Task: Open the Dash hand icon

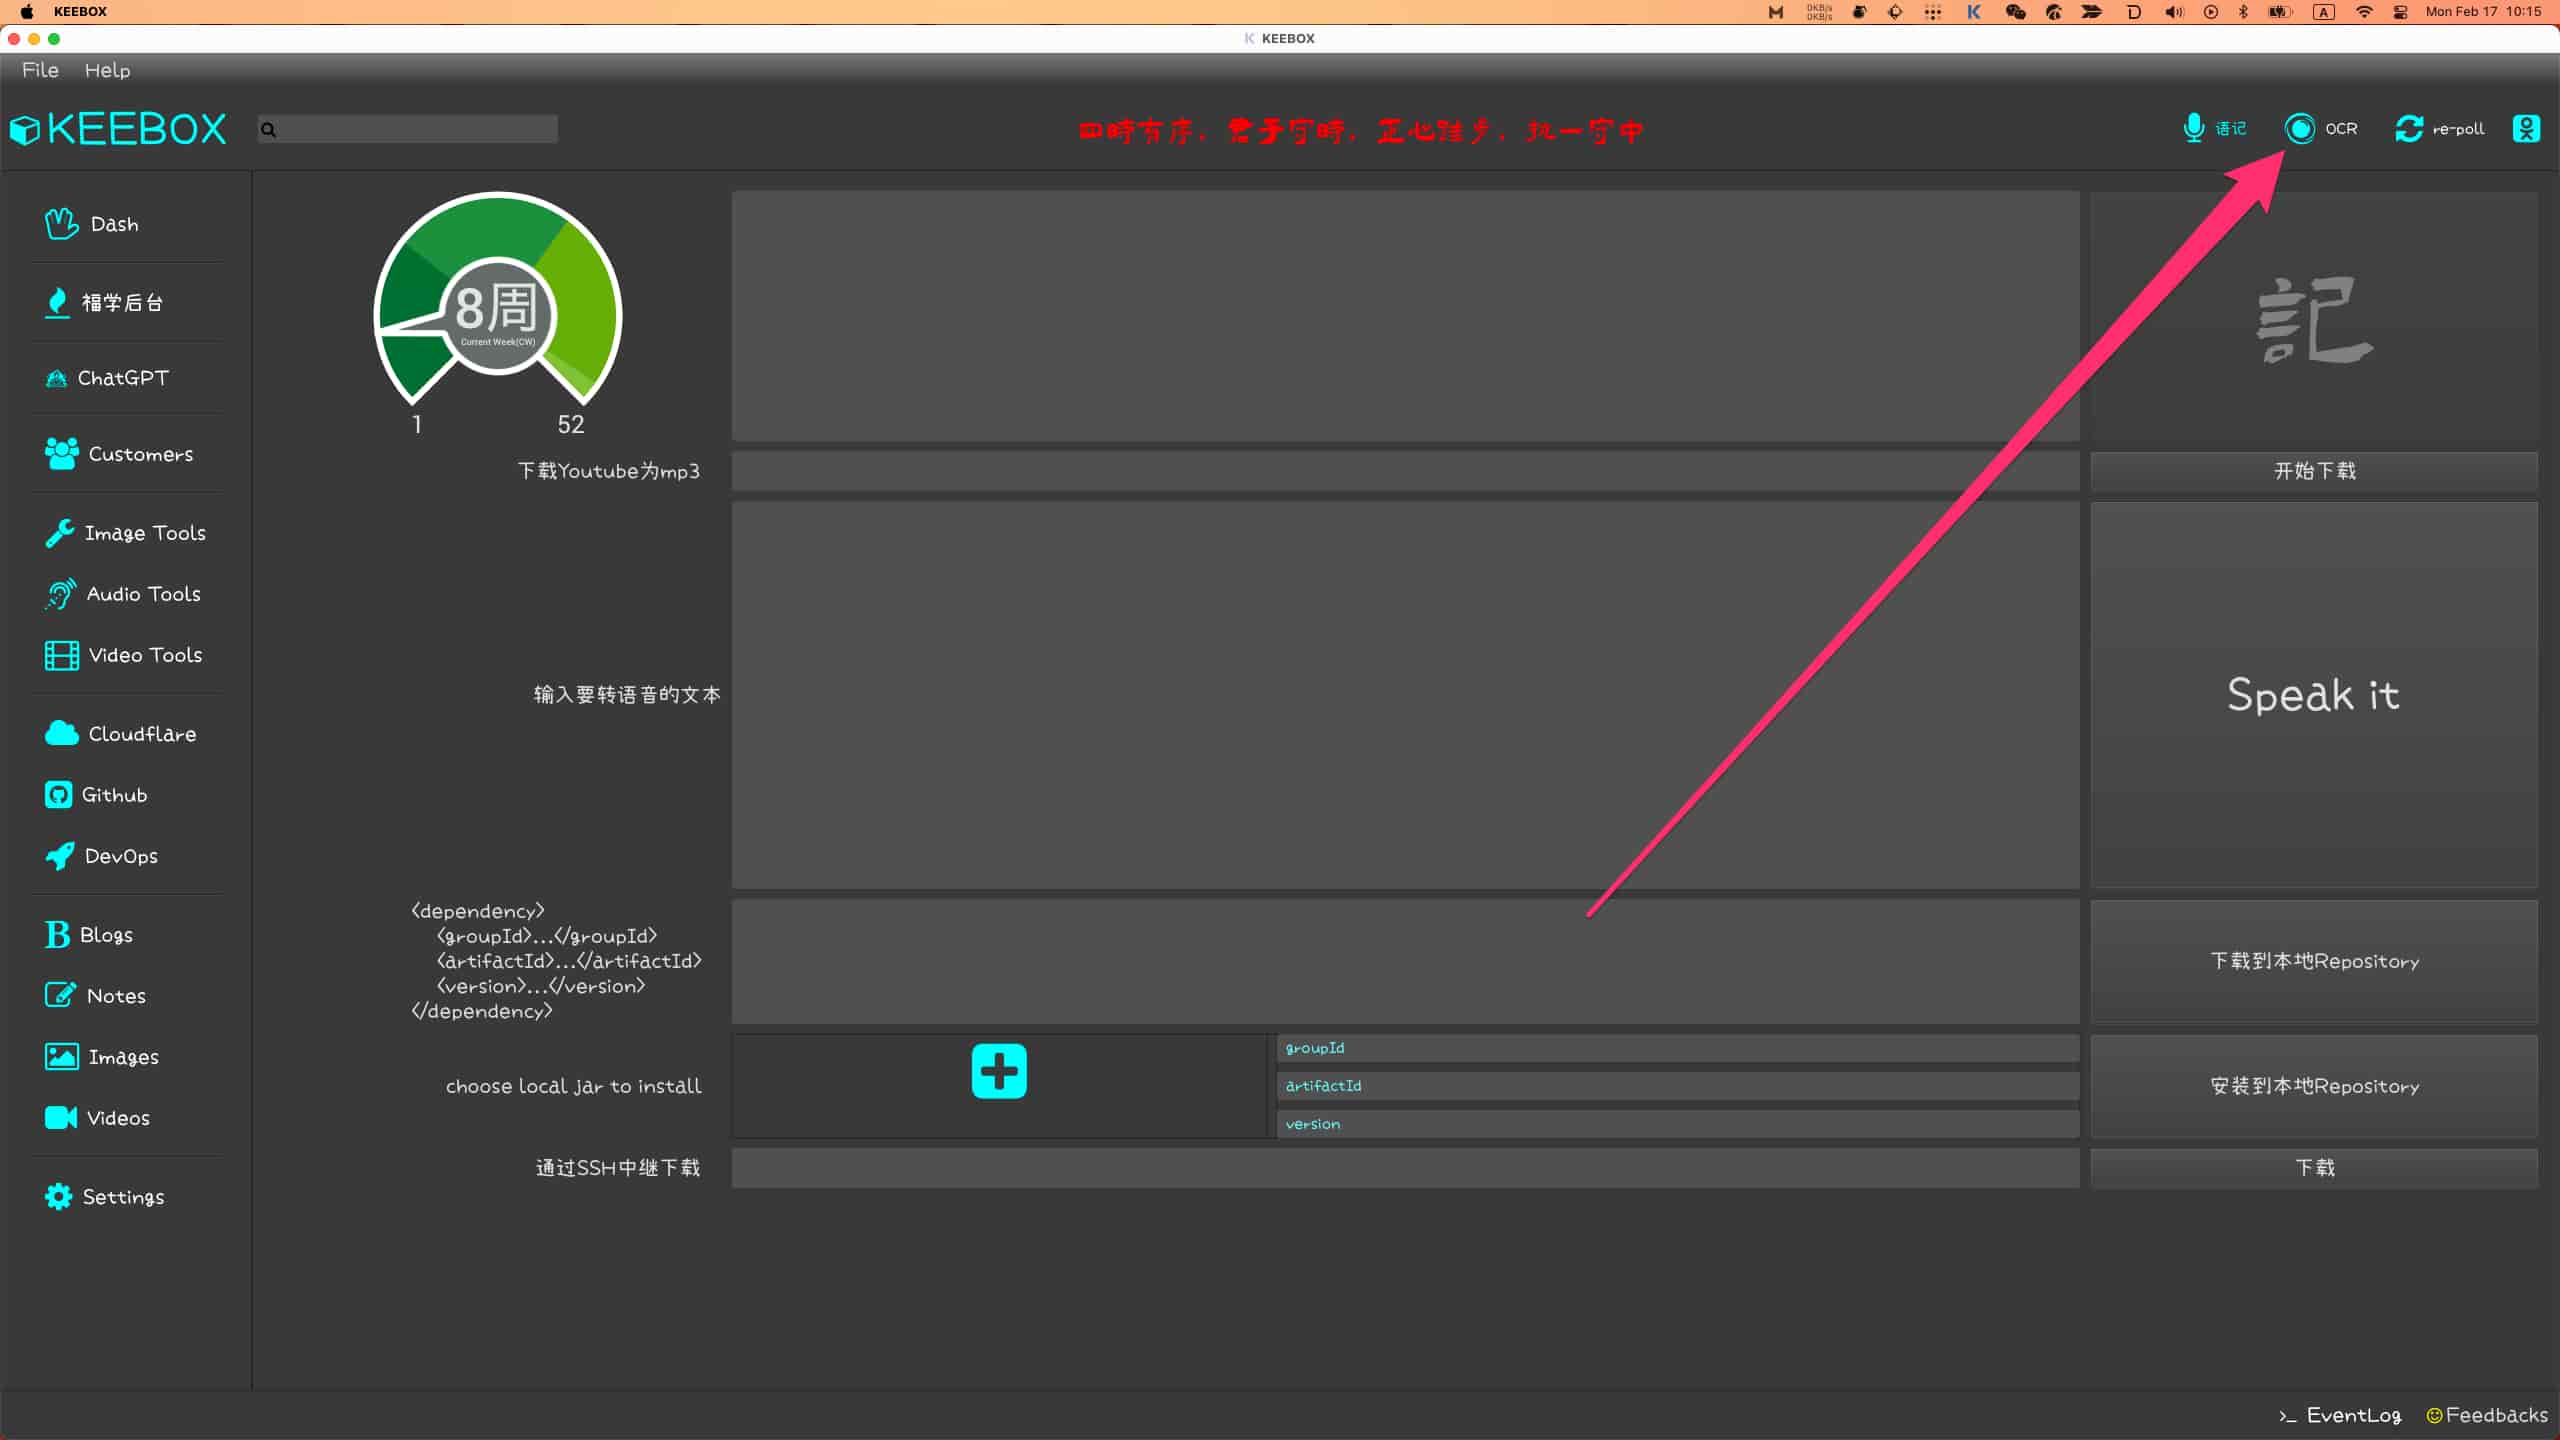Action: (61, 224)
